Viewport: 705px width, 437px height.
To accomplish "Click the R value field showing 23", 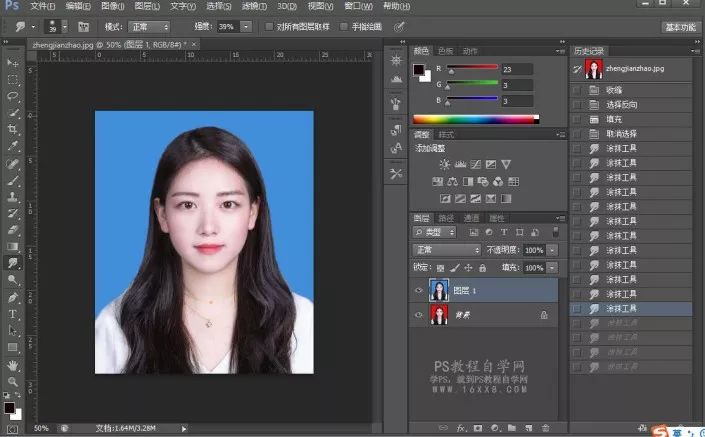I will (x=517, y=69).
